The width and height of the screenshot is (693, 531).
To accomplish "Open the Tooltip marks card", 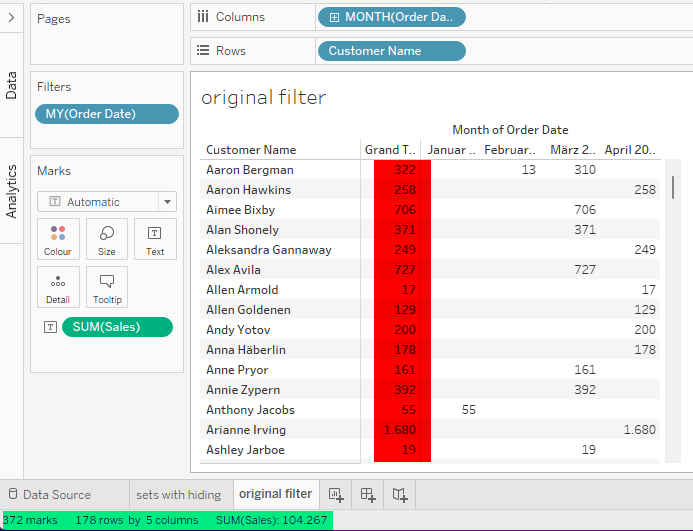I will pos(106,287).
